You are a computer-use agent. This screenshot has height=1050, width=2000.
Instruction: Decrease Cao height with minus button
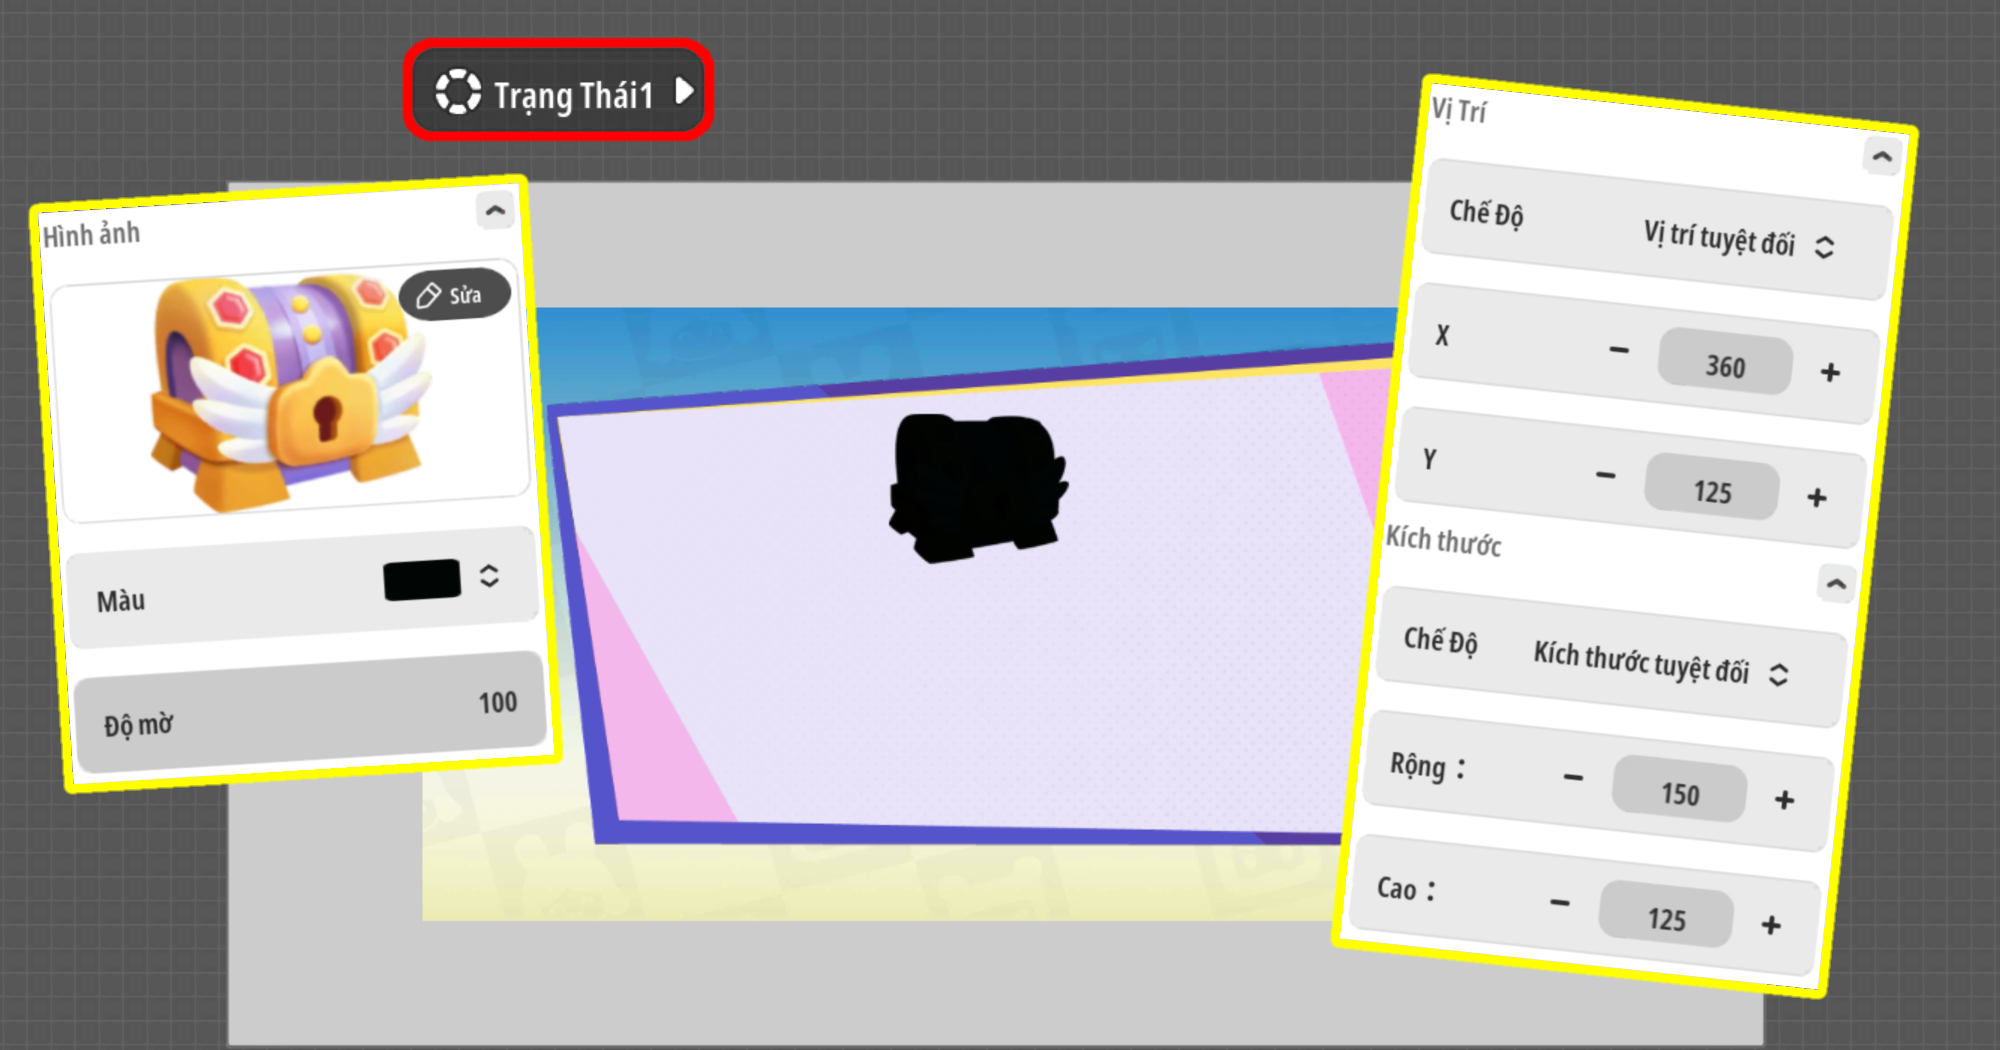point(1560,902)
